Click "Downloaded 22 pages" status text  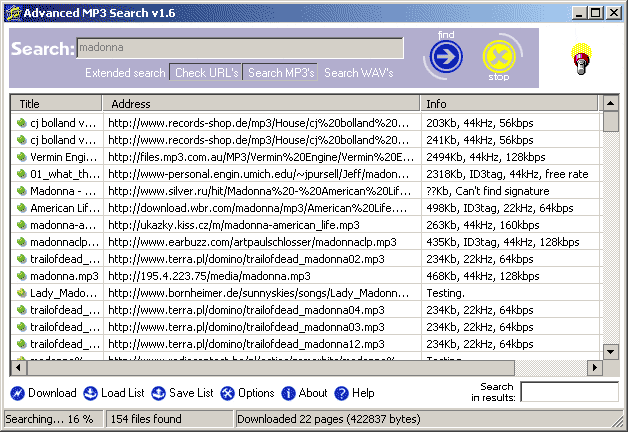point(329,419)
